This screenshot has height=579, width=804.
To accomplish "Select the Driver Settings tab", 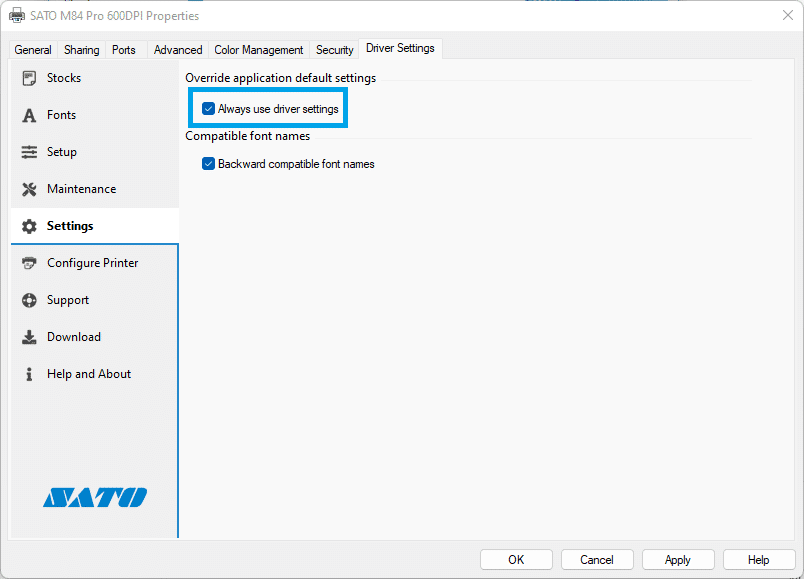I will (400, 48).
